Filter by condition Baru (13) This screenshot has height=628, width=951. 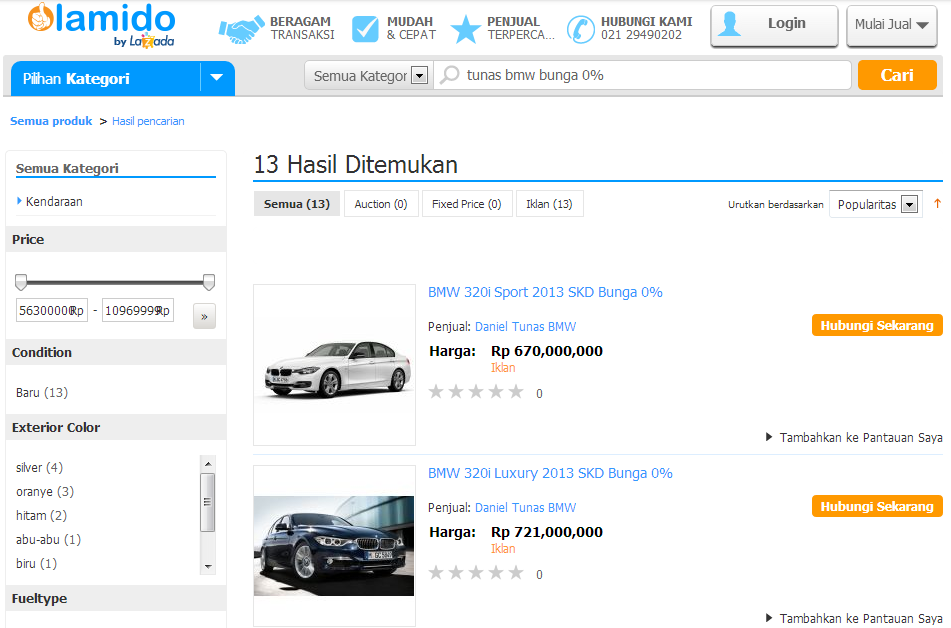click(x=42, y=393)
